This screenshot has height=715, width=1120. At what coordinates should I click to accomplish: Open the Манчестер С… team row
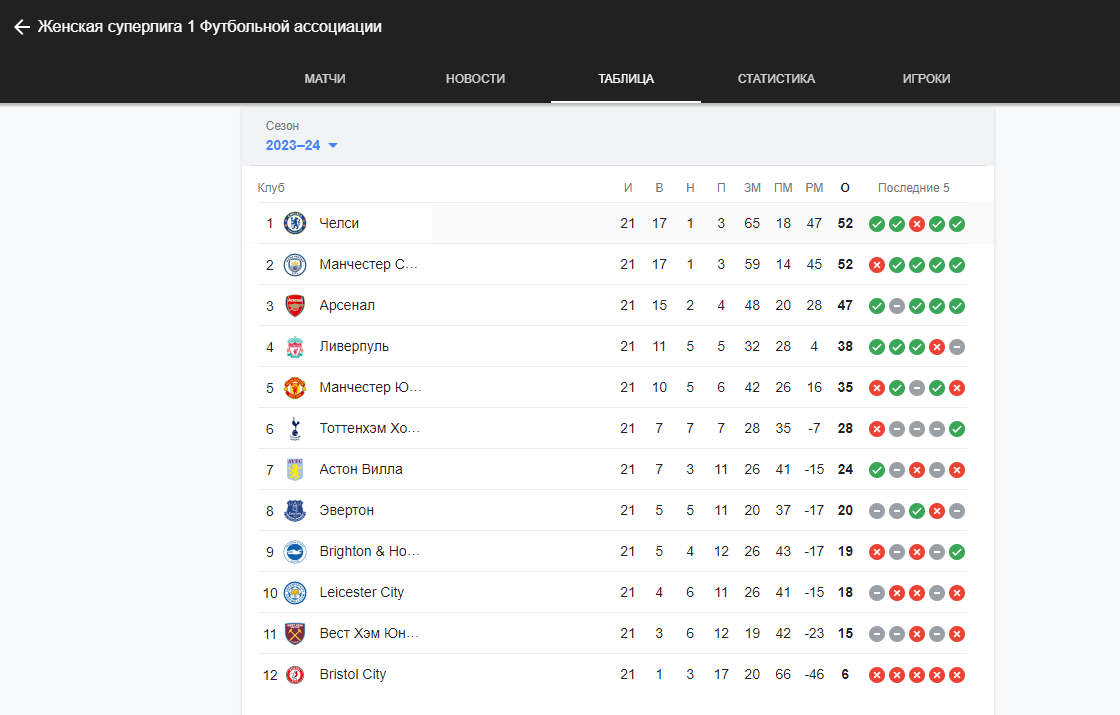click(x=612, y=264)
